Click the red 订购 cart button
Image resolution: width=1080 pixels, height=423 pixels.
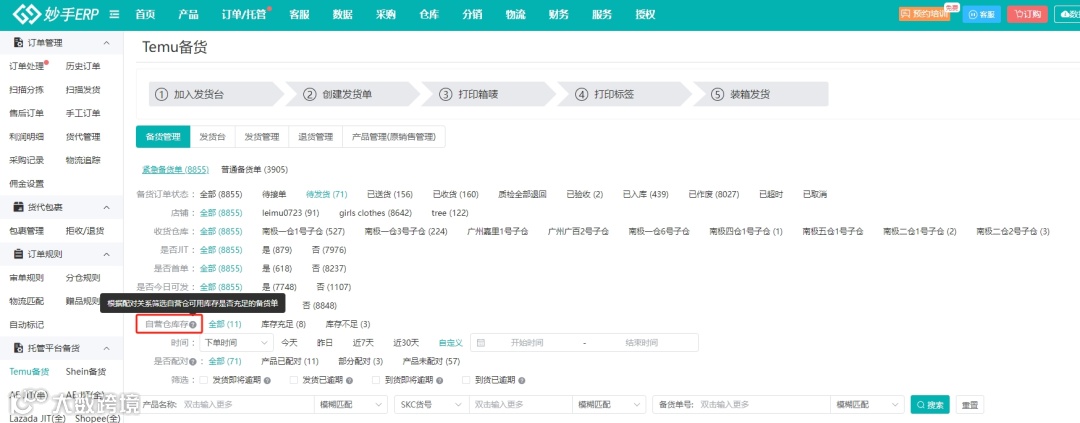click(x=1028, y=14)
